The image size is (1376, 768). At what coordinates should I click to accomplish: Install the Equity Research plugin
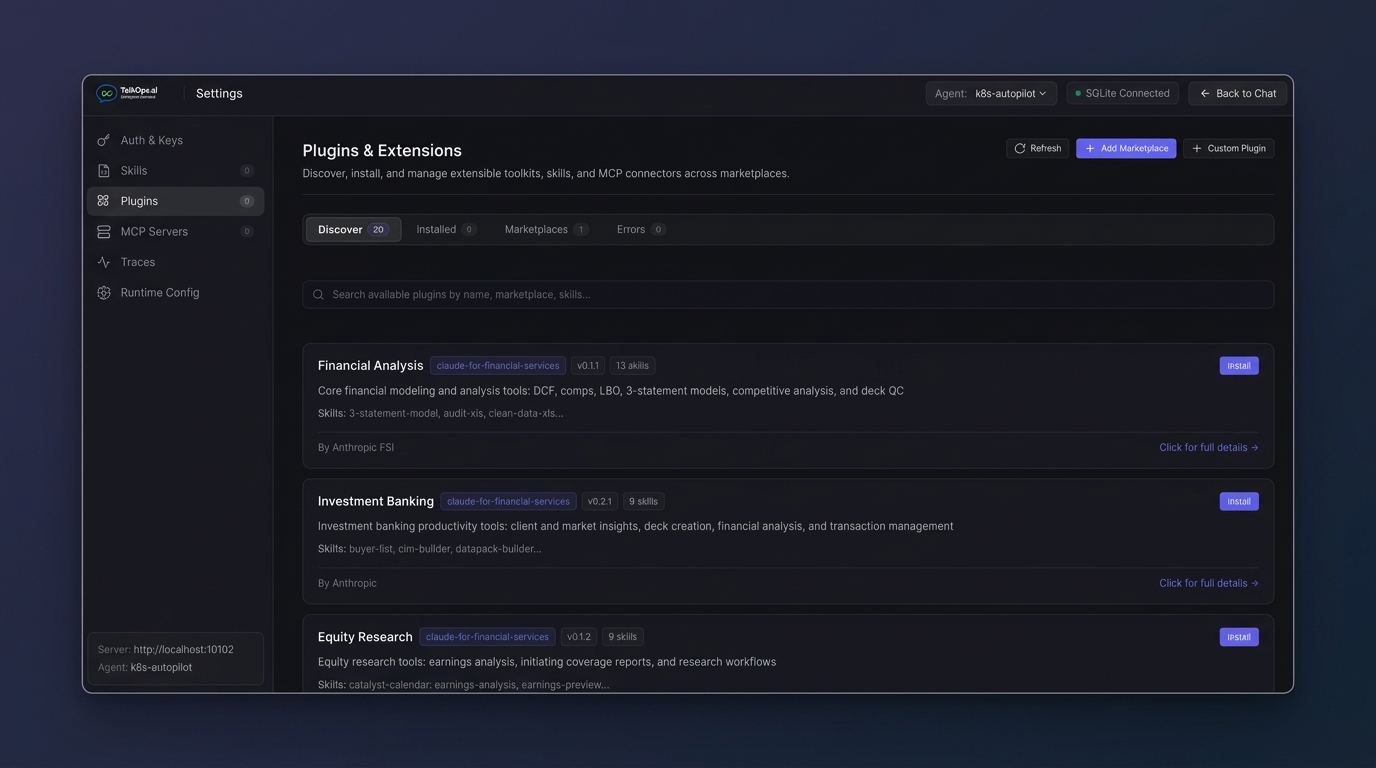[1239, 637]
